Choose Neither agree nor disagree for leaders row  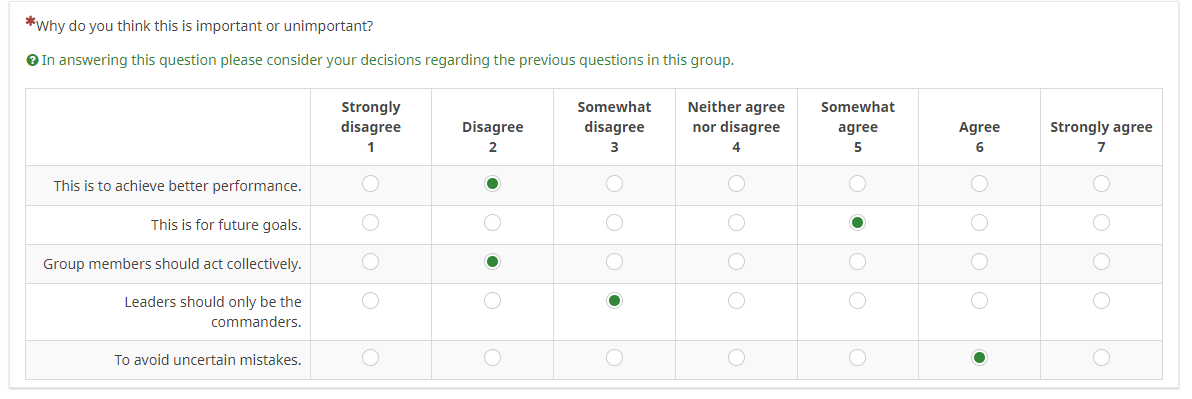tap(736, 301)
